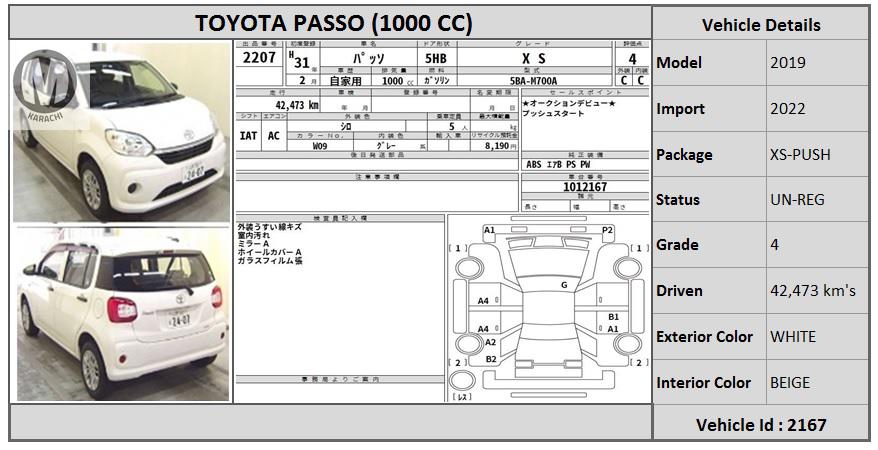Screen dimensions: 878x450
Task: Select the color number "W09"
Action: click(319, 146)
